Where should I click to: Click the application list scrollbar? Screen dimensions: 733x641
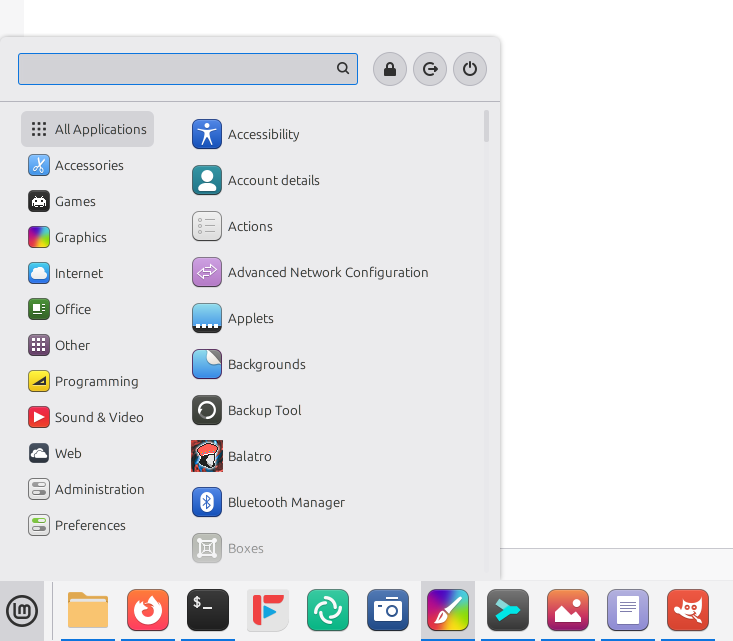486,126
